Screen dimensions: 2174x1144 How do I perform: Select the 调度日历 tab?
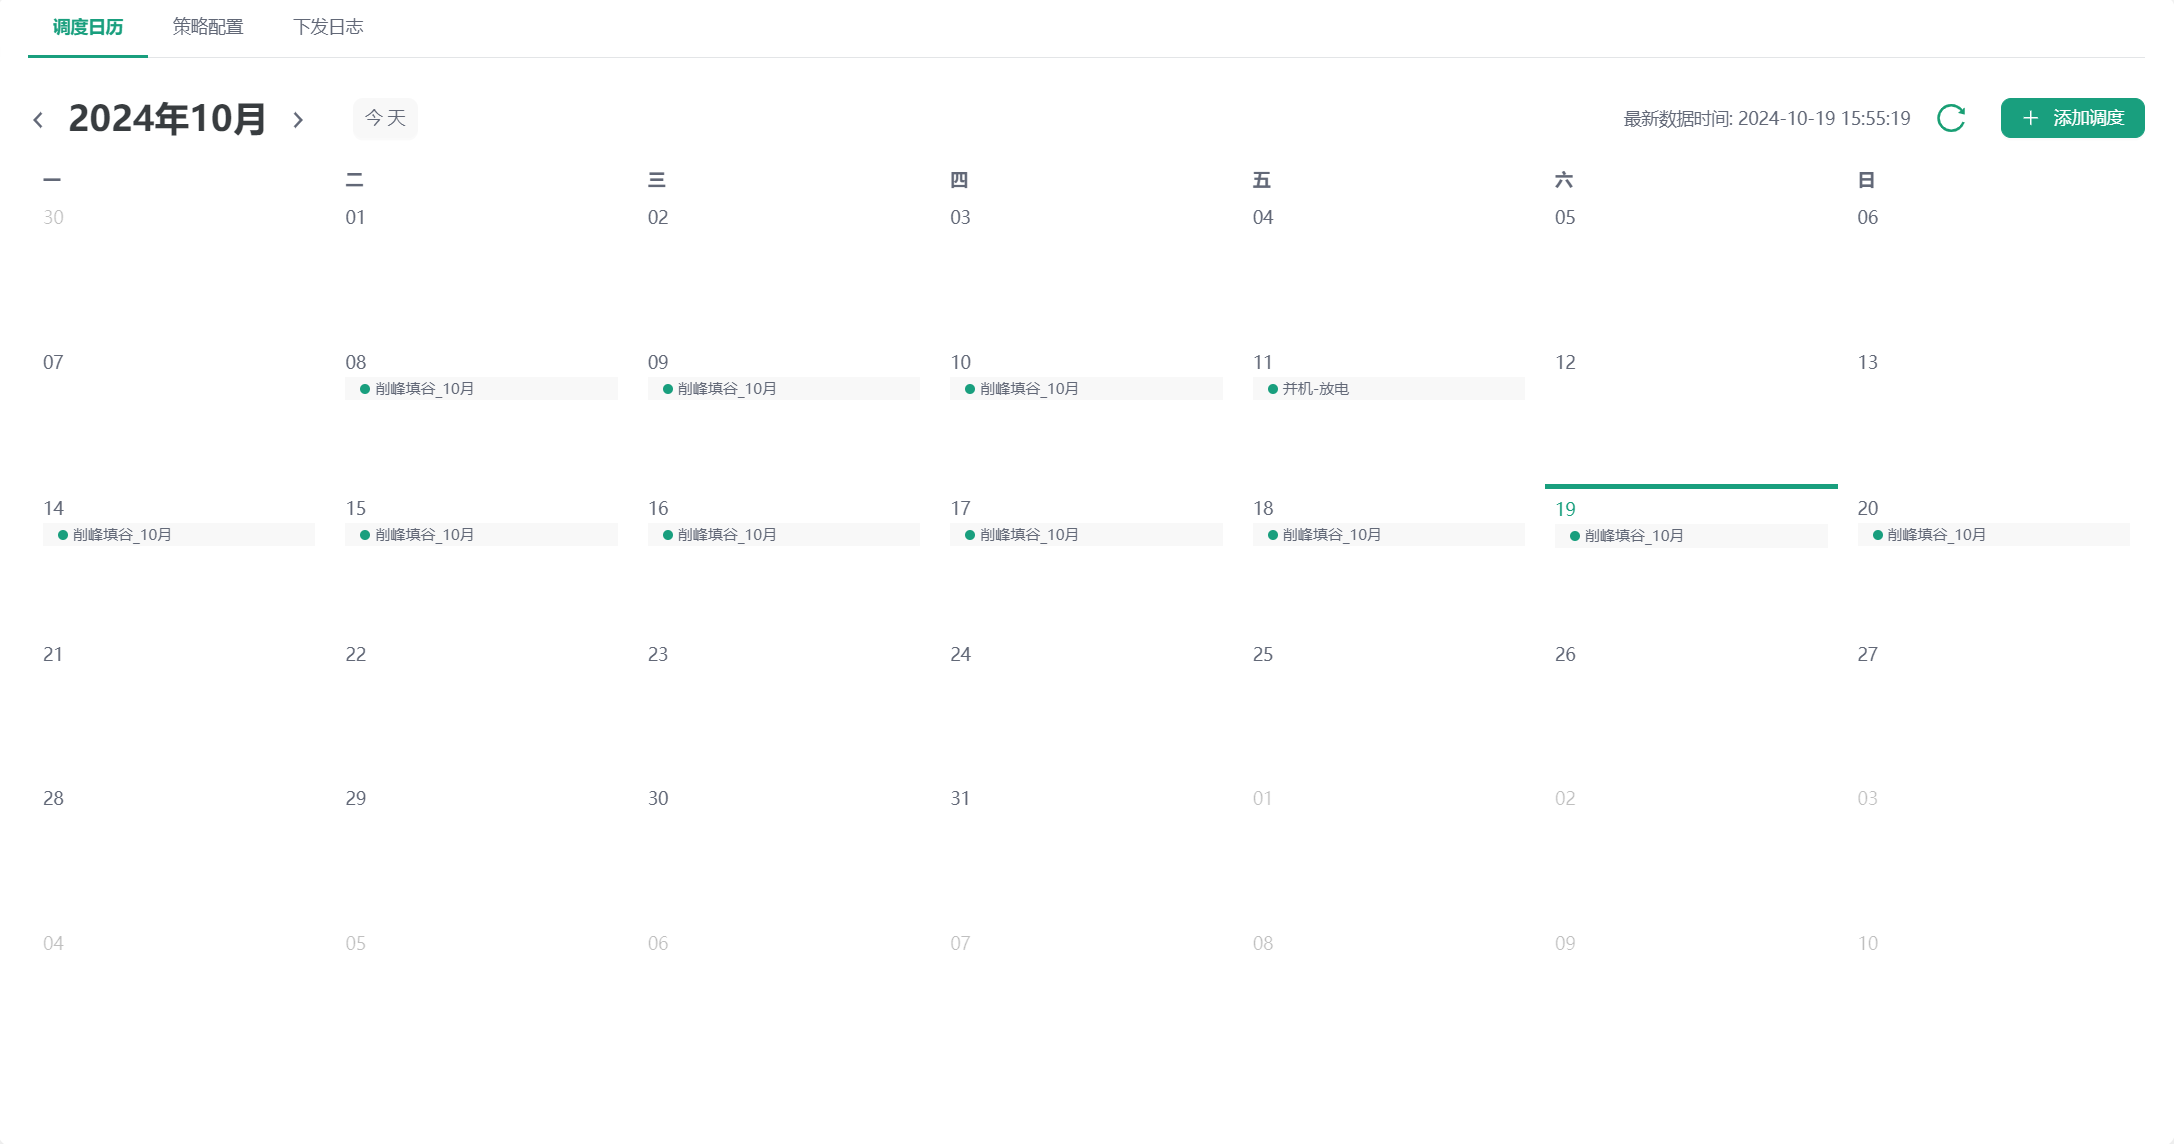click(x=88, y=27)
